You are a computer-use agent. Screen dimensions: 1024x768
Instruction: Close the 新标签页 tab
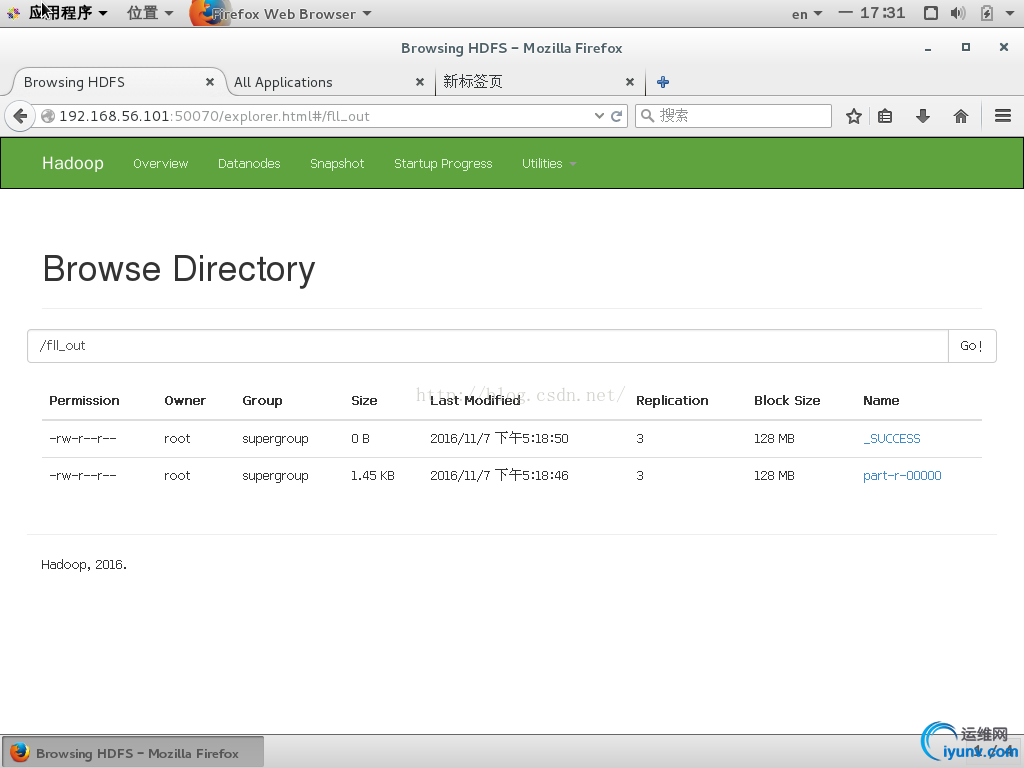pyautogui.click(x=630, y=82)
